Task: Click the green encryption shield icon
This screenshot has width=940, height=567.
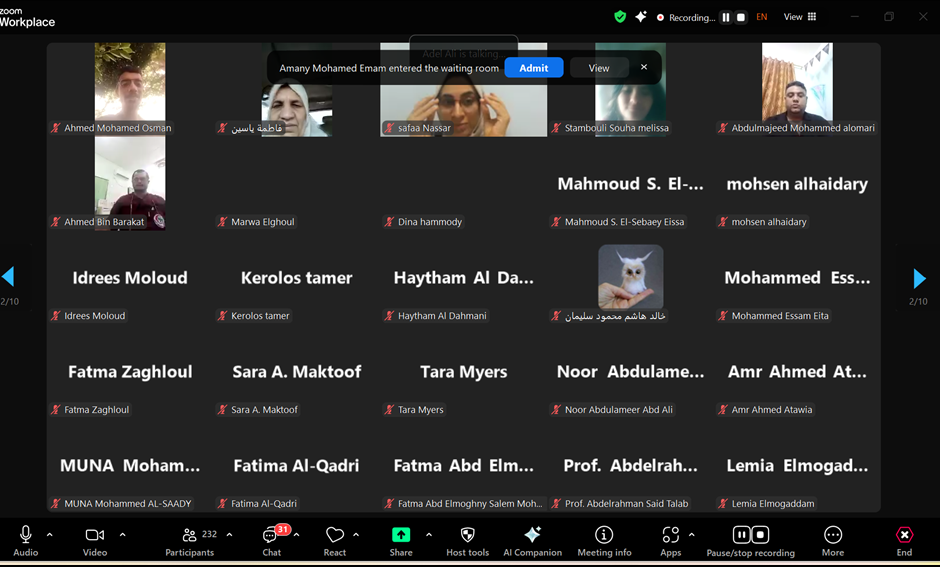Action: (x=620, y=17)
